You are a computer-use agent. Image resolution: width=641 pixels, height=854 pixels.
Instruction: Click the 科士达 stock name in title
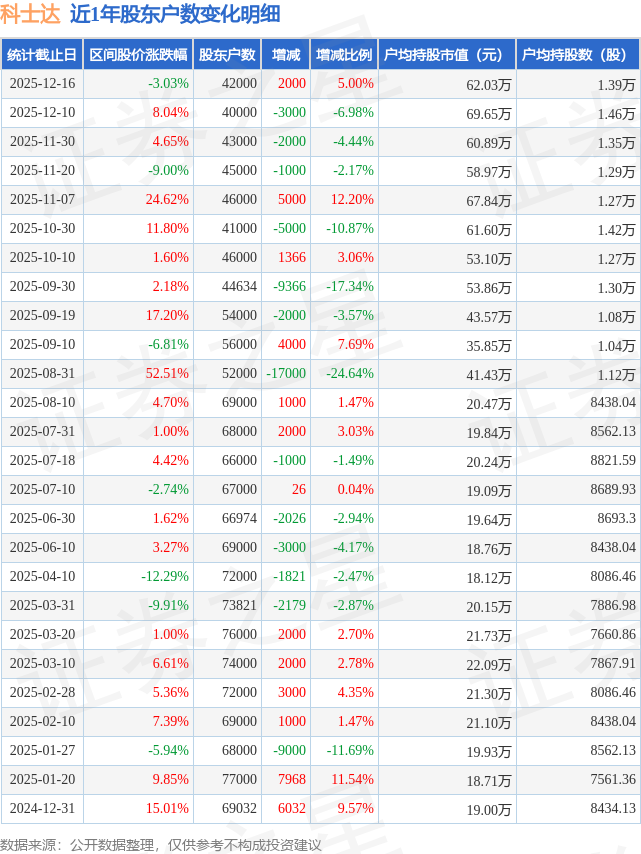point(30,14)
